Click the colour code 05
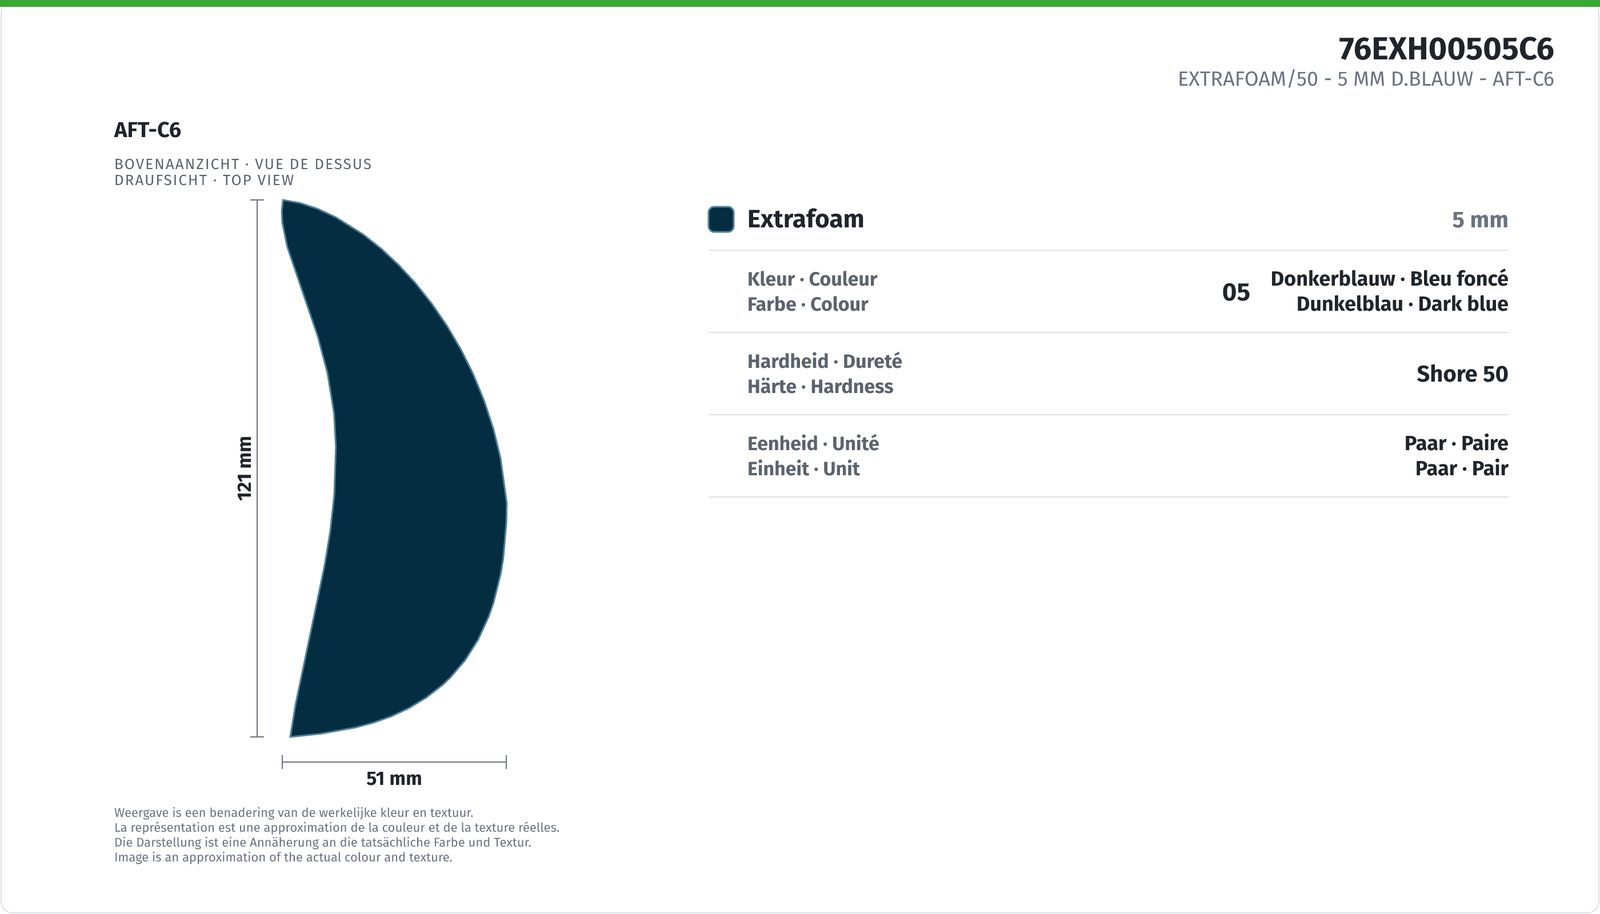This screenshot has width=1600, height=914. (x=1236, y=292)
